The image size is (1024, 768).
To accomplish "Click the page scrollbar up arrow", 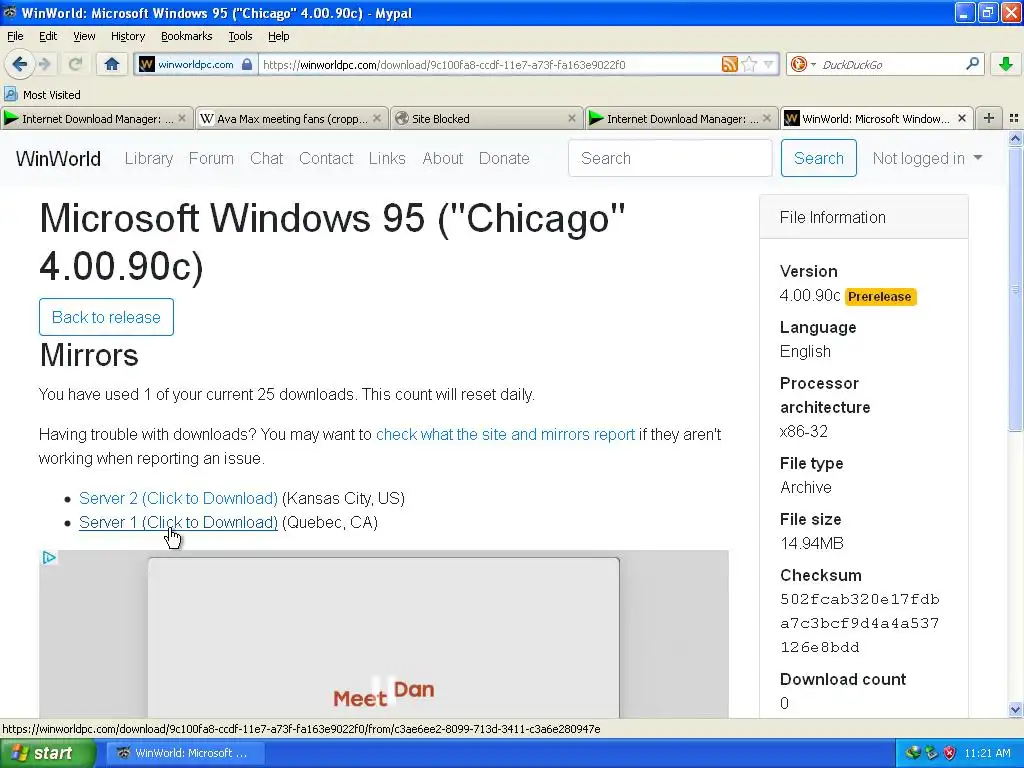I will pos(1015,138).
